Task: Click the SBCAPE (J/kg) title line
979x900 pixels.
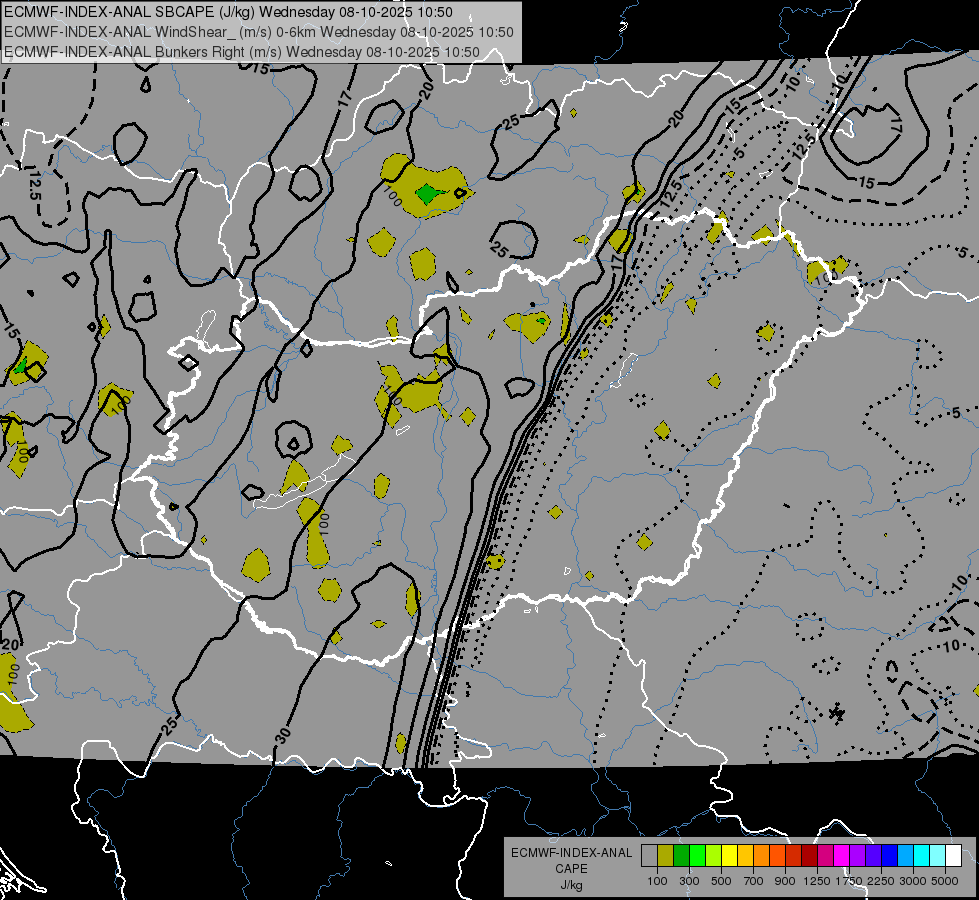Action: tap(228, 12)
